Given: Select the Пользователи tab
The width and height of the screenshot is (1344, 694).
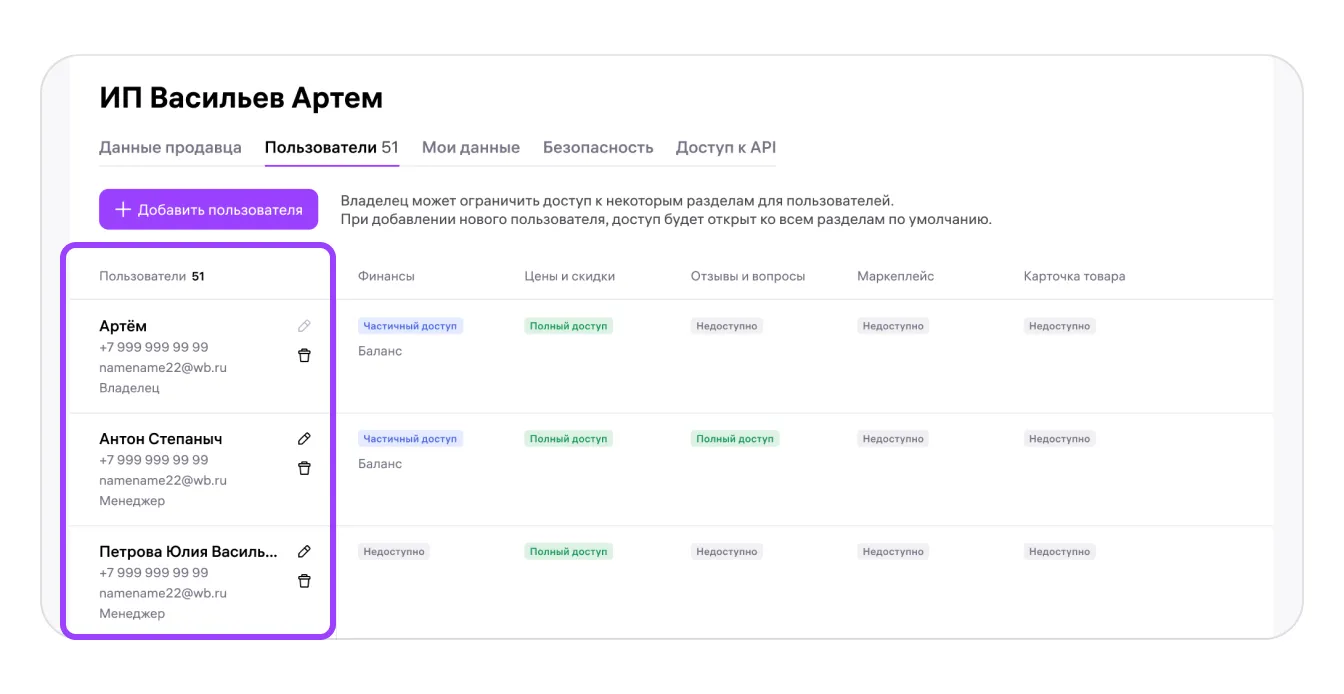Looking at the screenshot, I should coord(331,147).
